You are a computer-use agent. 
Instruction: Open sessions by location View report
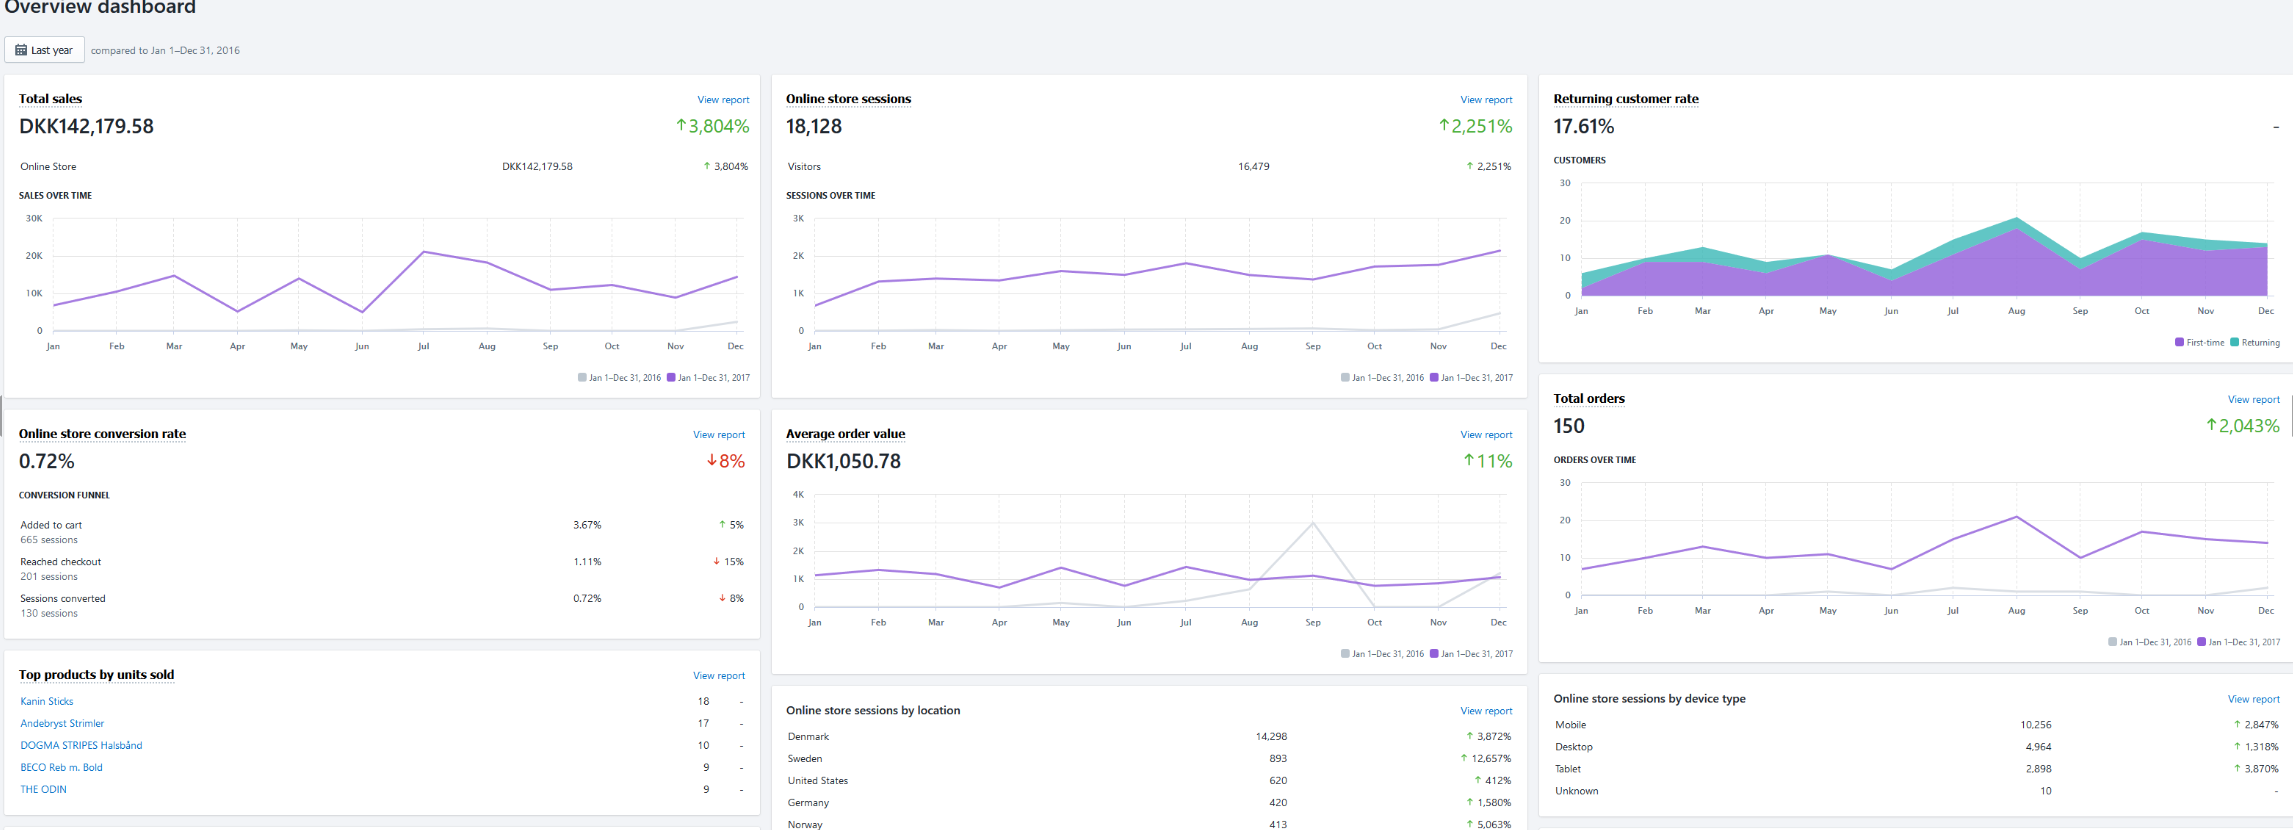[1486, 711]
